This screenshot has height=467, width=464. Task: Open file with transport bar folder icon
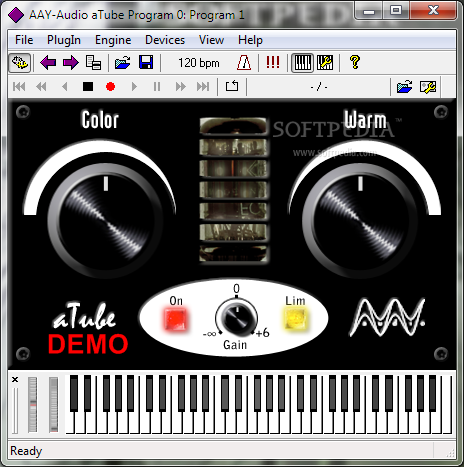coord(405,87)
